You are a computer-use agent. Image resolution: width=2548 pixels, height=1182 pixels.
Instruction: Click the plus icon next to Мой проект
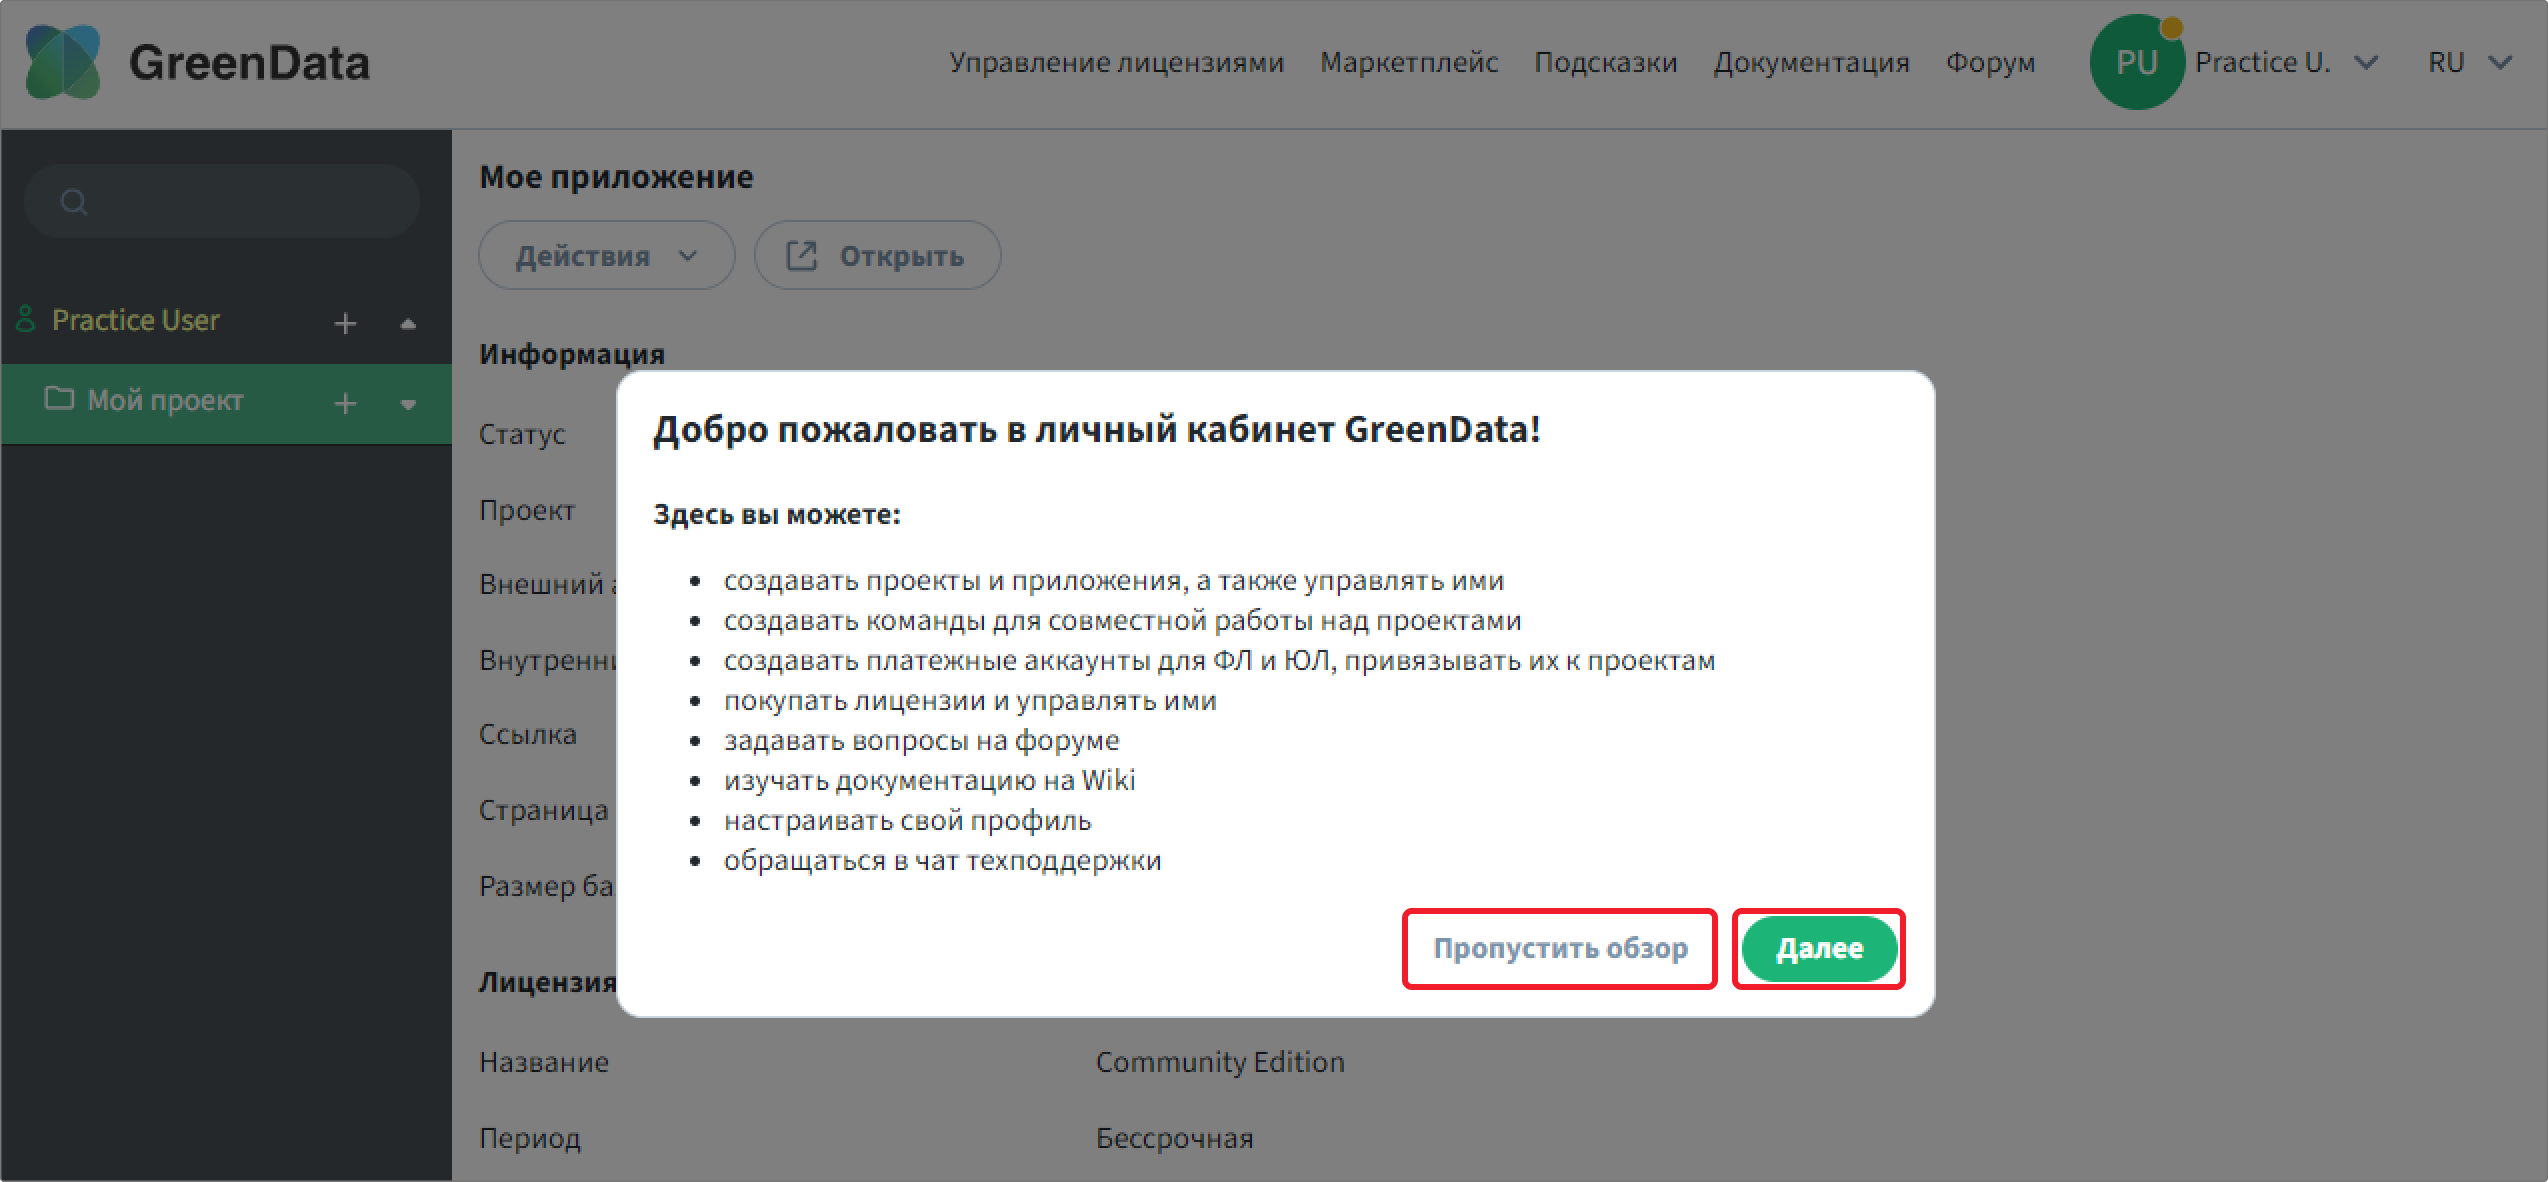point(345,403)
